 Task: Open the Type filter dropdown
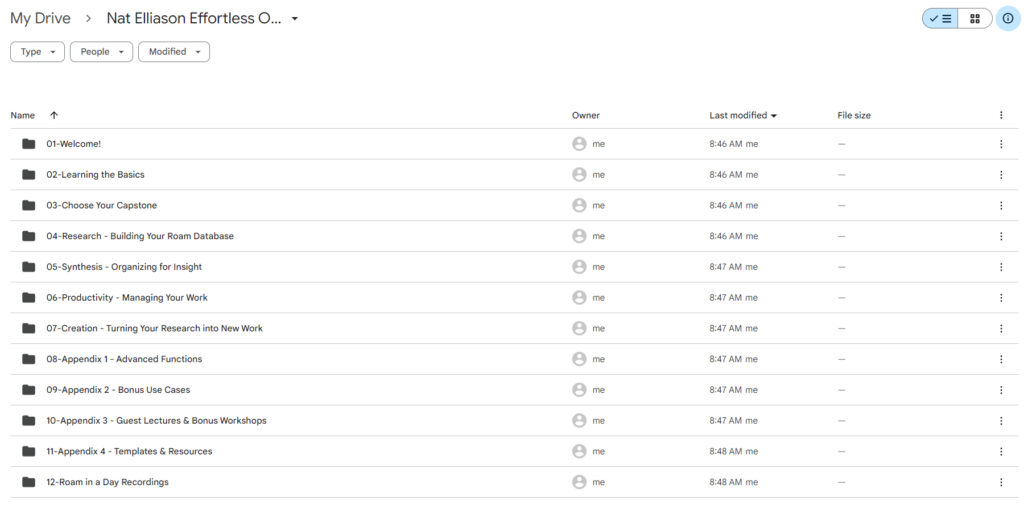pyautogui.click(x=37, y=52)
